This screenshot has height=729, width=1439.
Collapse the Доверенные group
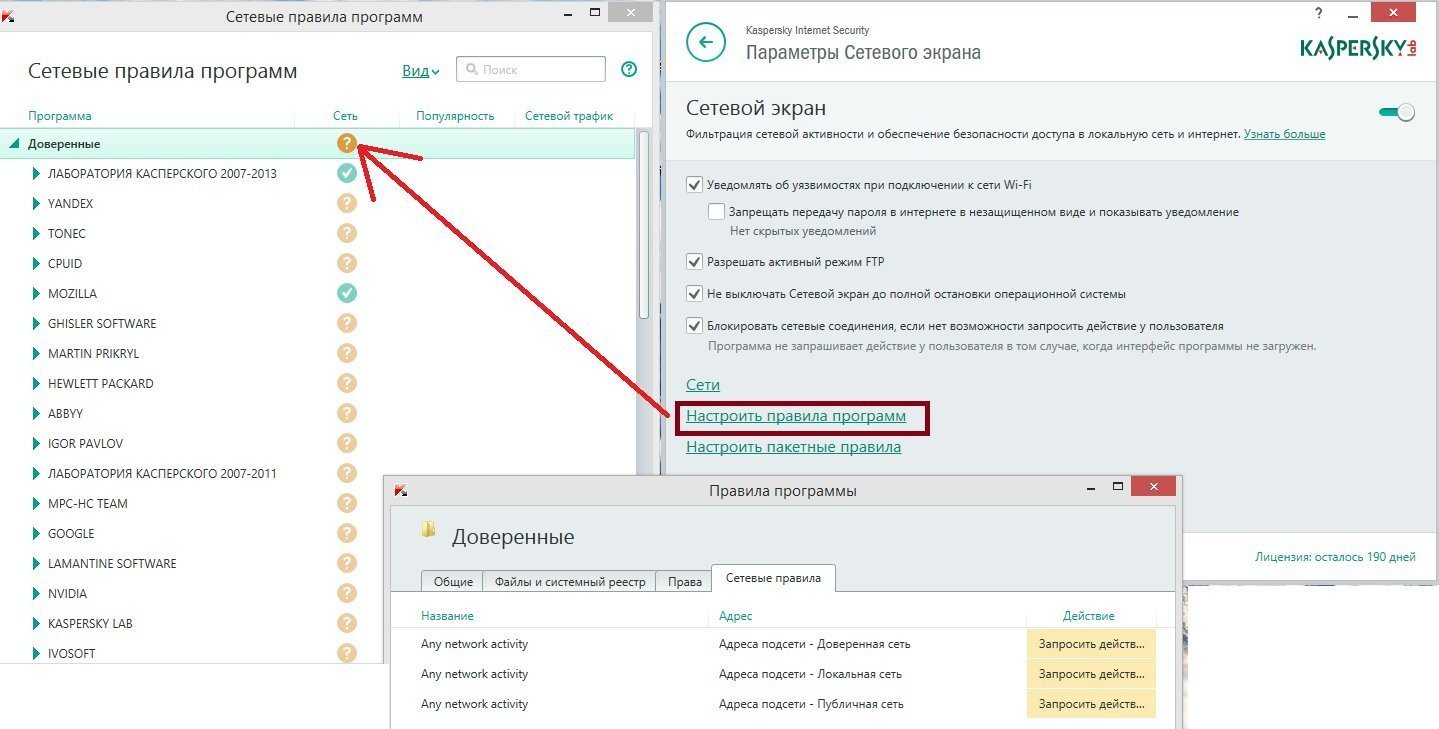pyautogui.click(x=14, y=144)
